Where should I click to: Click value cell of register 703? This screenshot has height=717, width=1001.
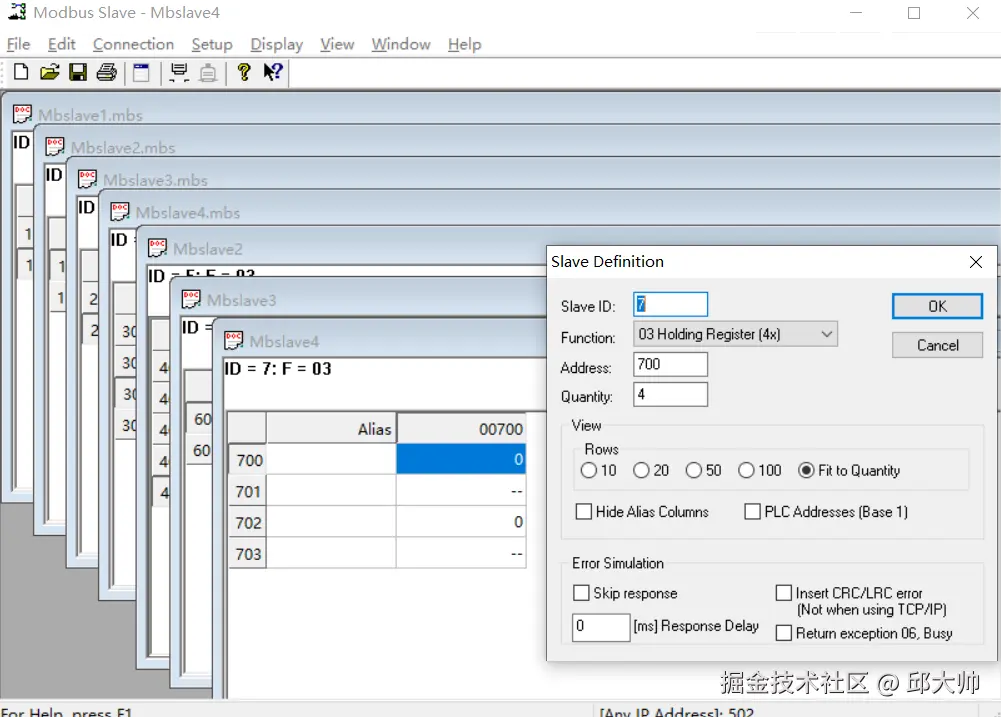461,553
